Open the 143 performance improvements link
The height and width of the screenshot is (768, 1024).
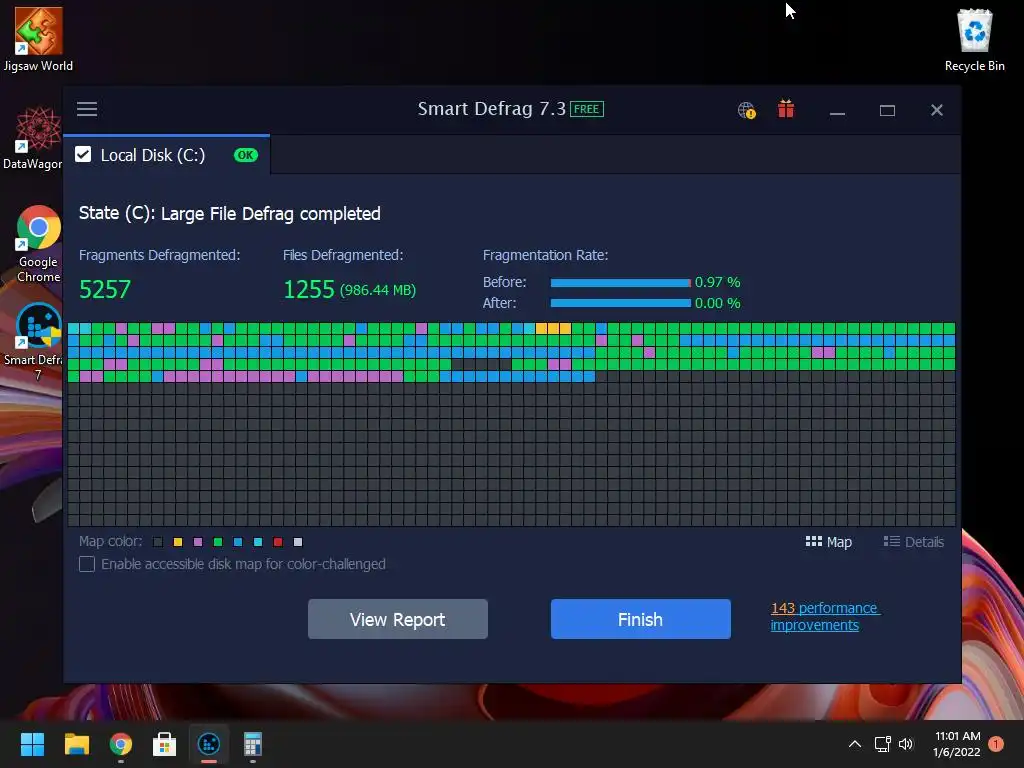(x=825, y=616)
